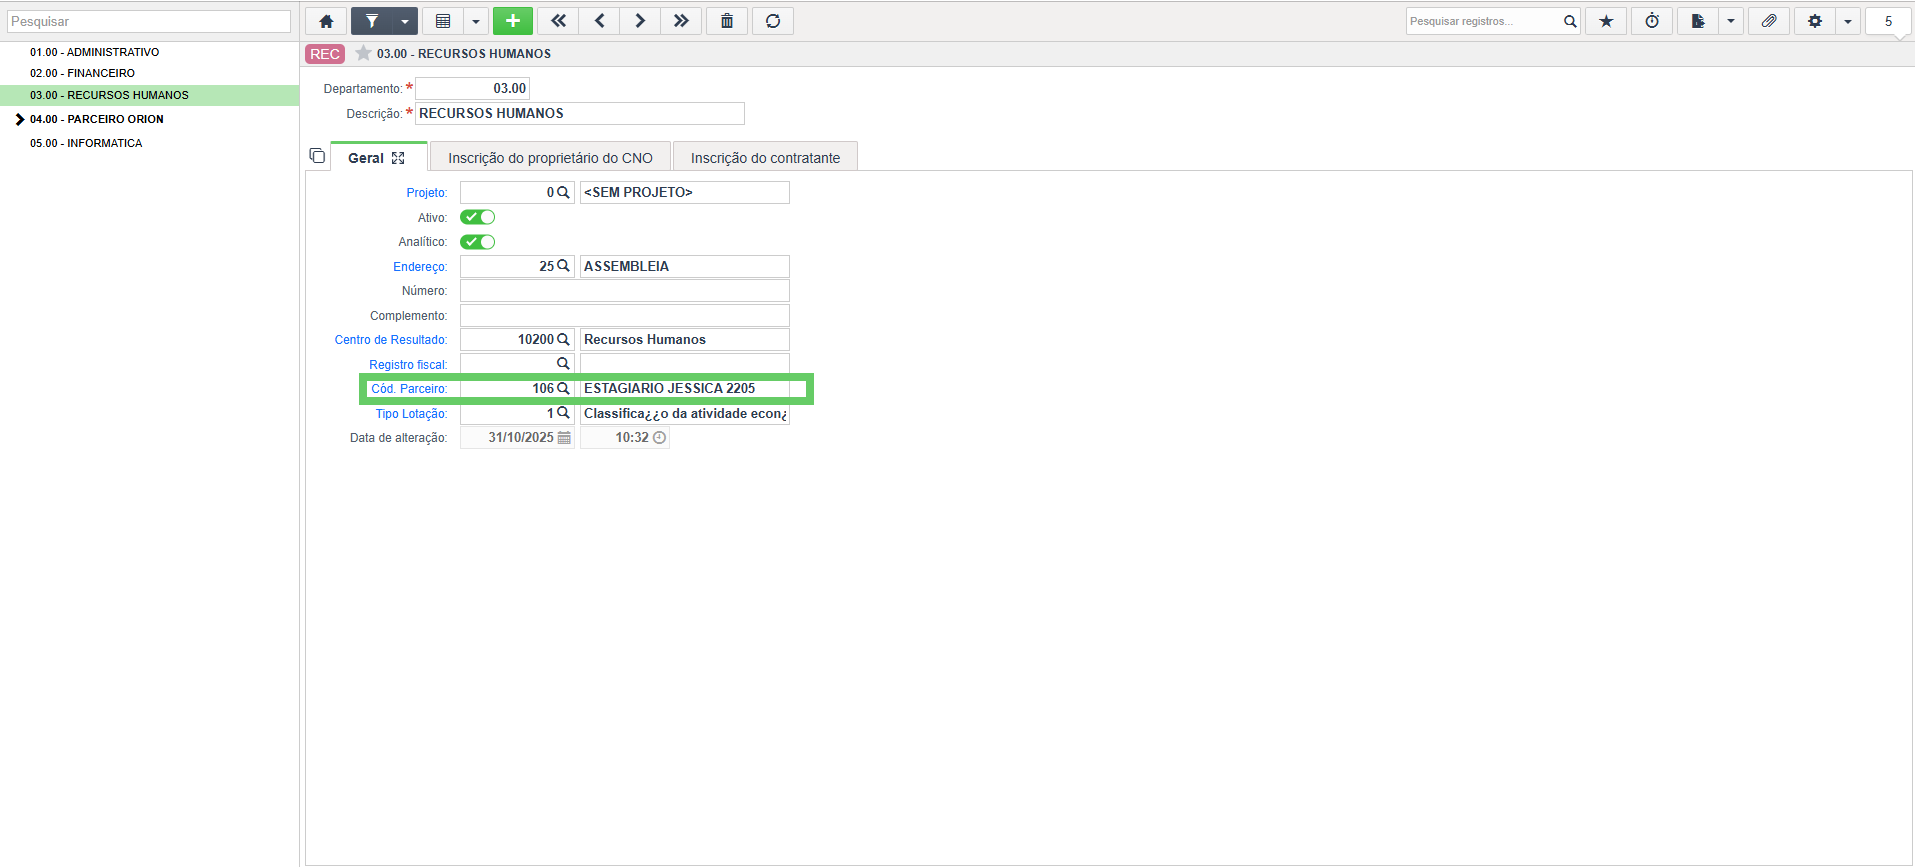Click the Pesquisar registros search field

click(1483, 21)
